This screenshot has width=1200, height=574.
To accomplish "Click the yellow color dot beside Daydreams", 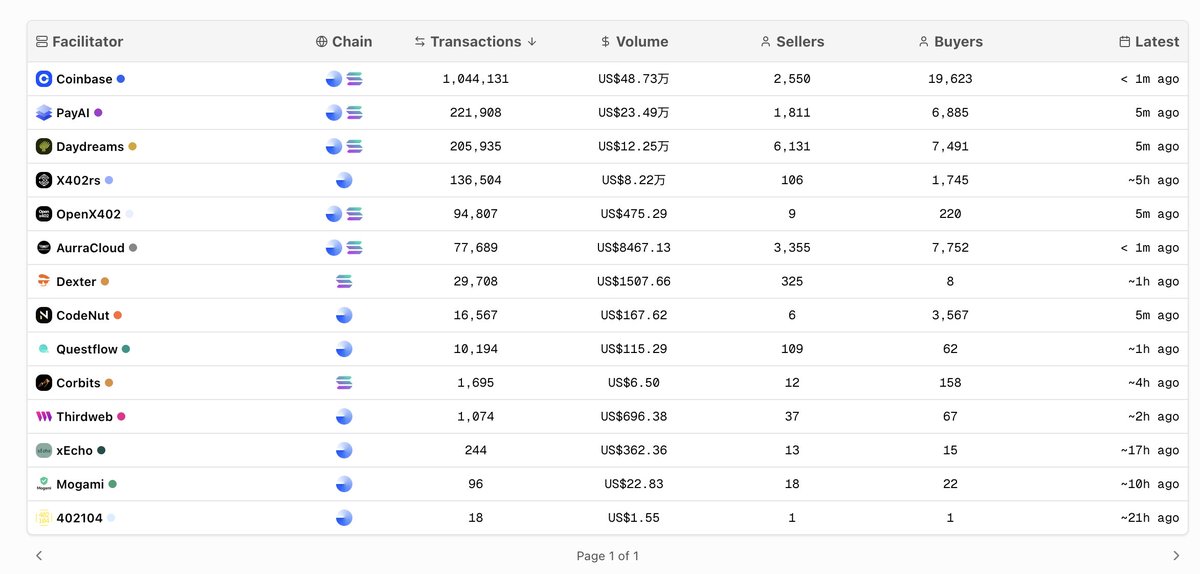I will pos(132,147).
